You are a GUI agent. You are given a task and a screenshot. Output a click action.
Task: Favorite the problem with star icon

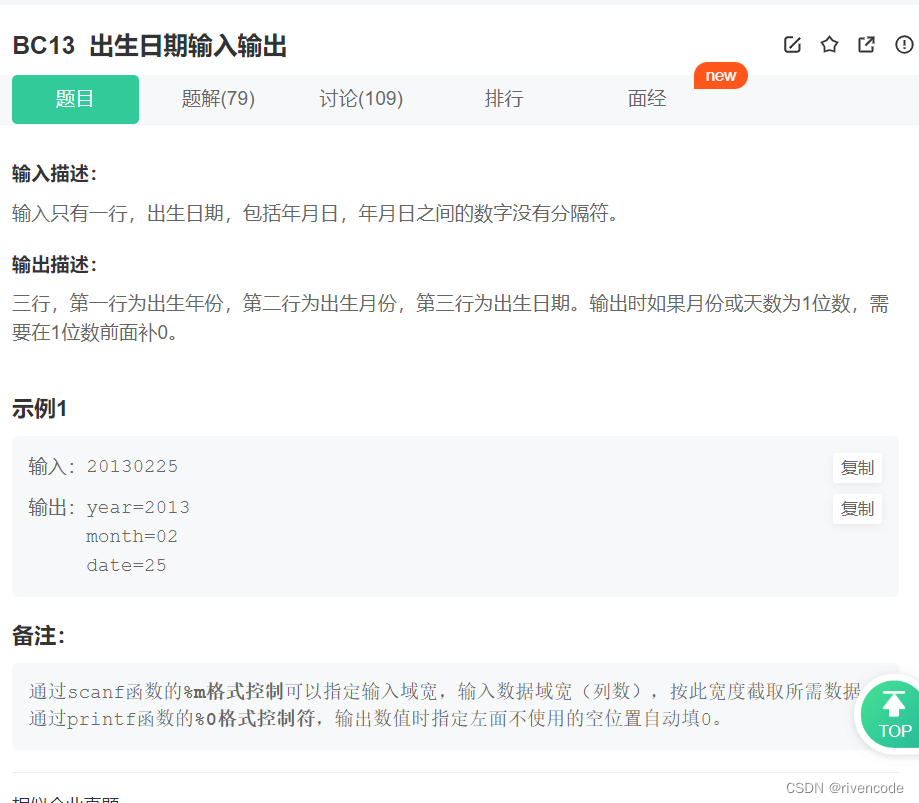coord(829,45)
